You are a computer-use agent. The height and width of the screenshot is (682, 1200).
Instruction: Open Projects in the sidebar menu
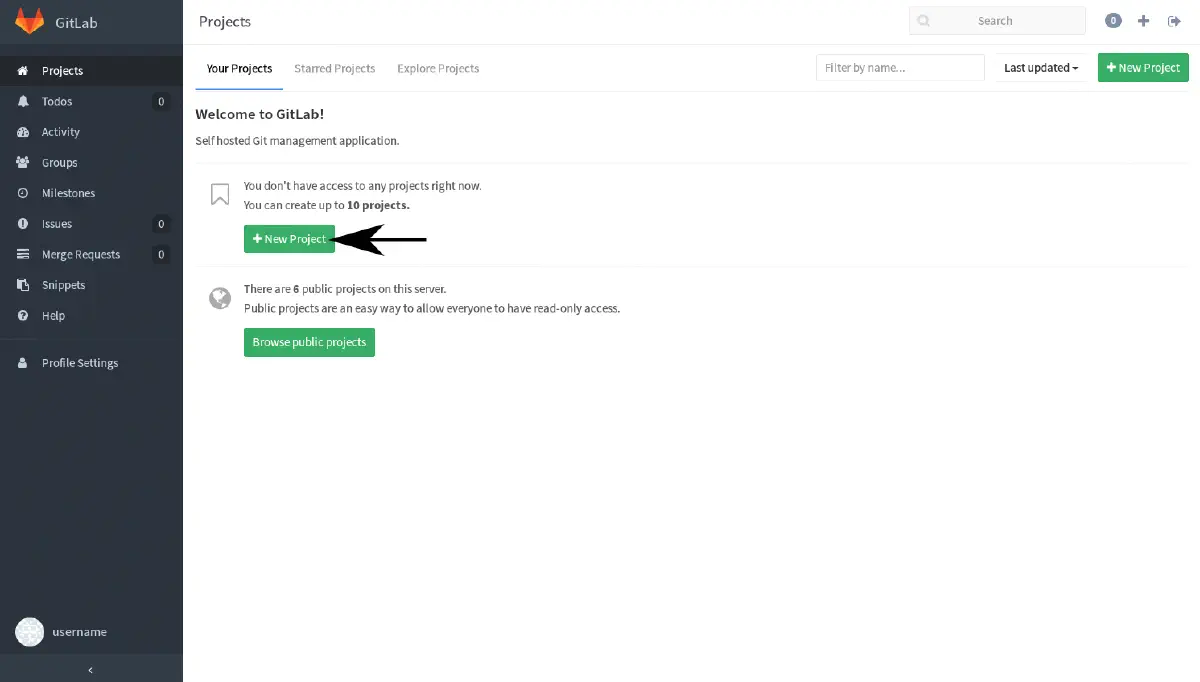tap(91, 71)
